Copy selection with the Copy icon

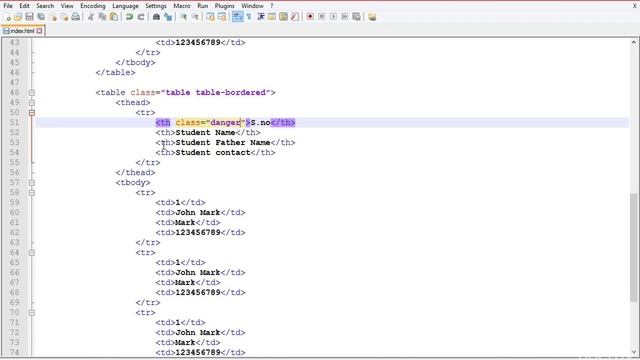[x=102, y=17]
